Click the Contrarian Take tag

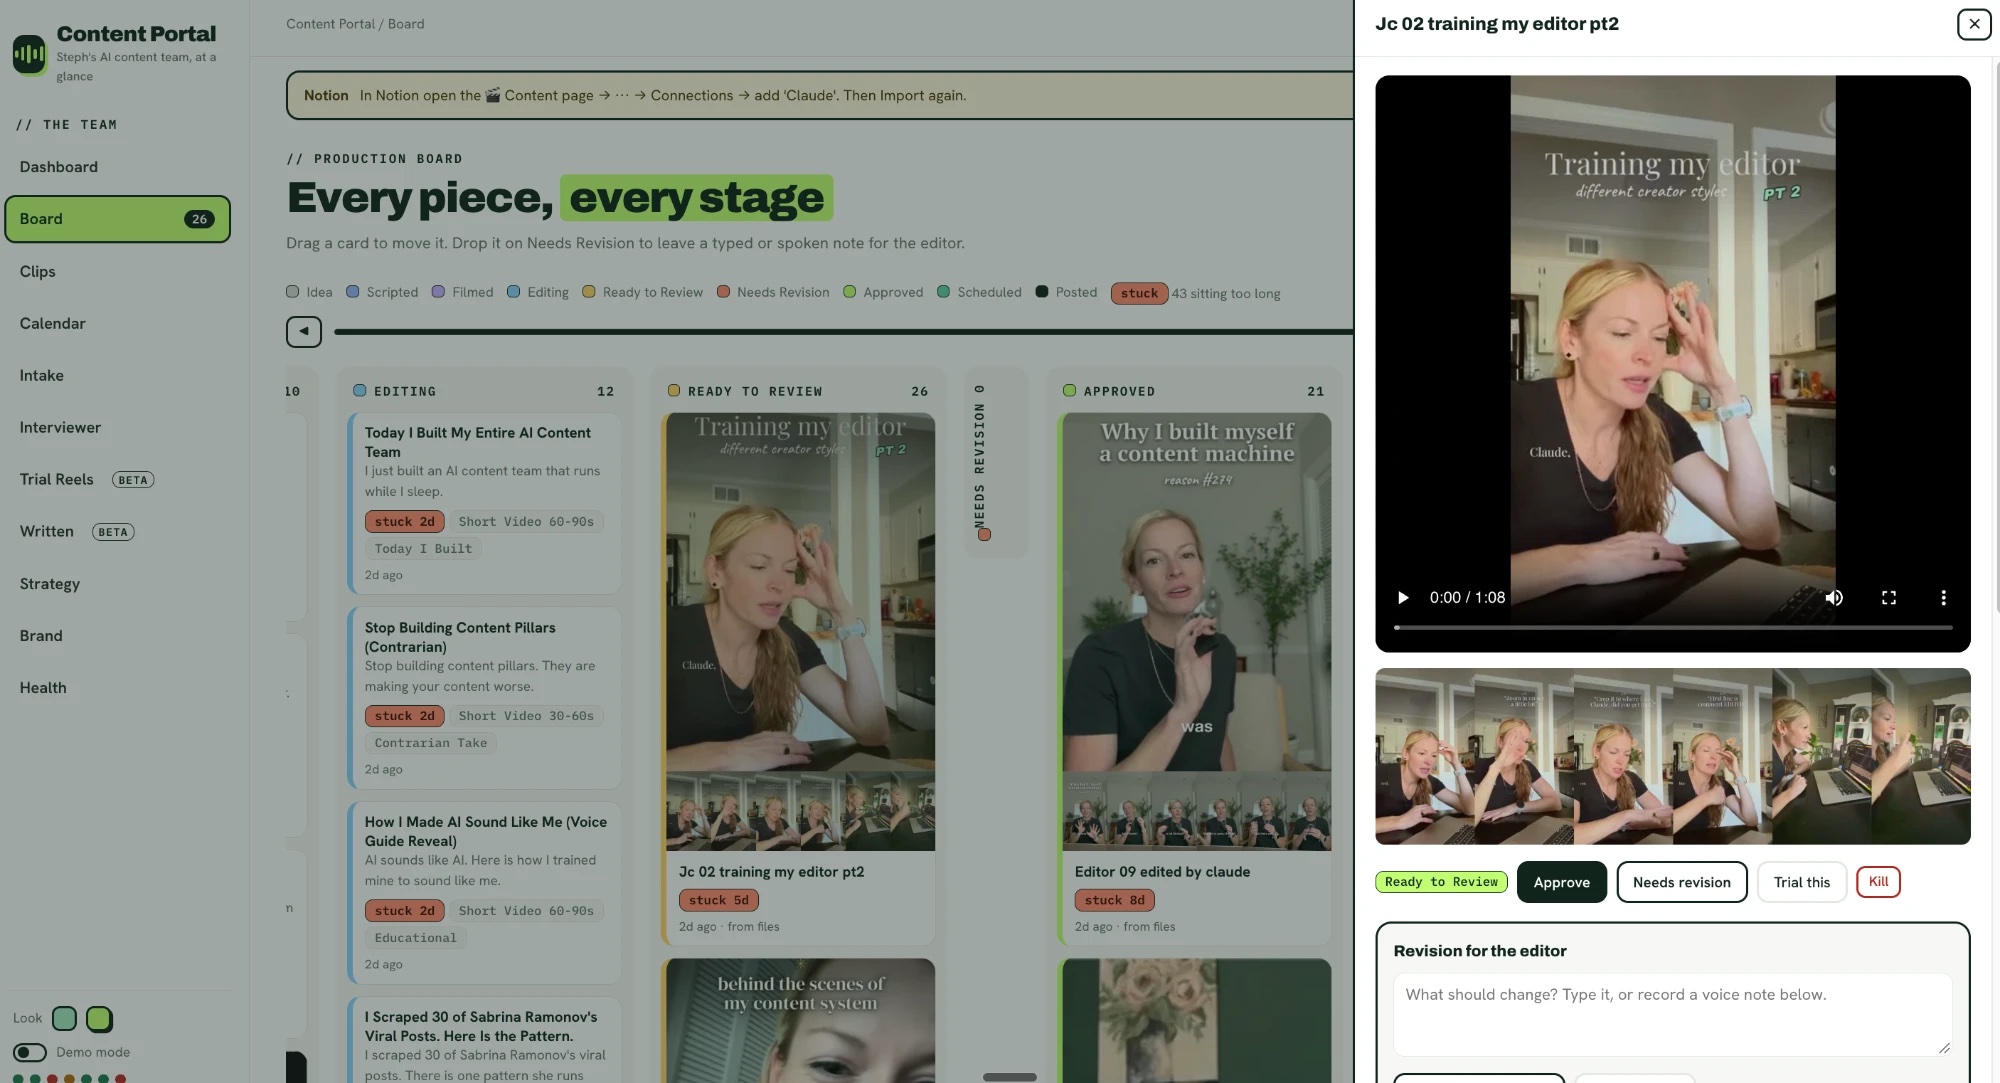click(x=431, y=743)
